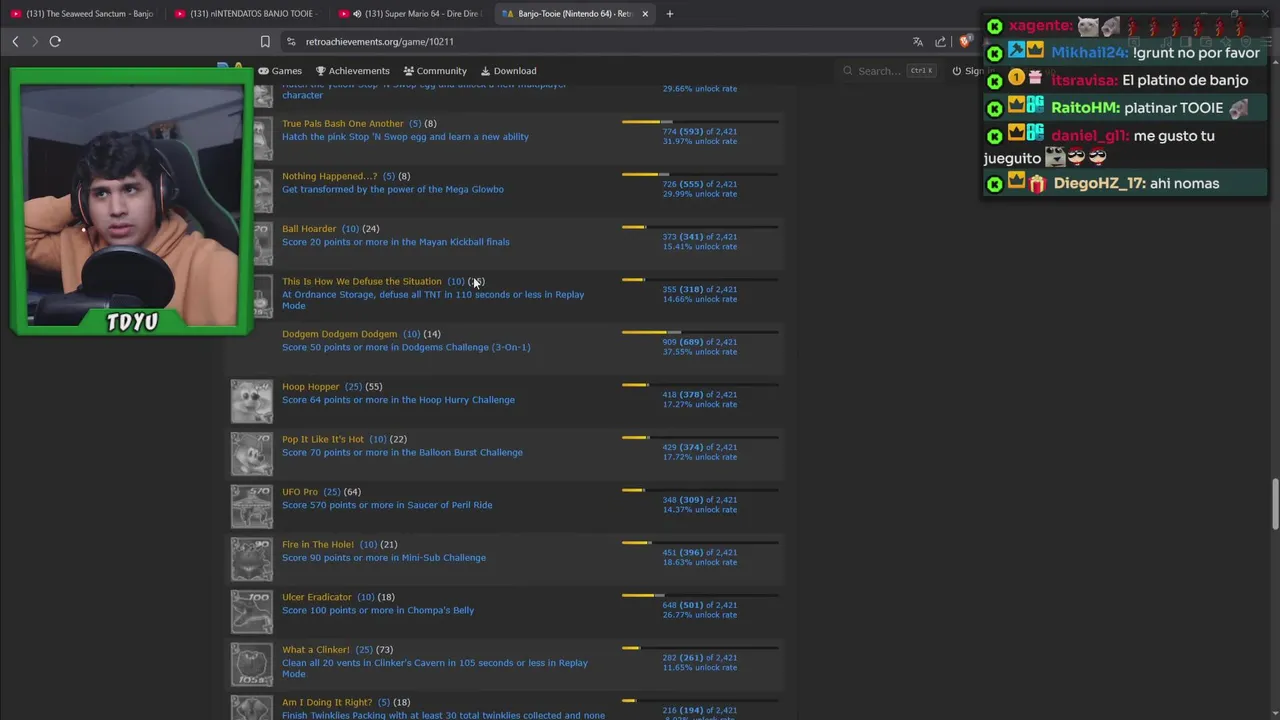Image resolution: width=1280 pixels, height=720 pixels.
Task: Click the Get transformed by Mega Glowbo description
Action: (393, 189)
